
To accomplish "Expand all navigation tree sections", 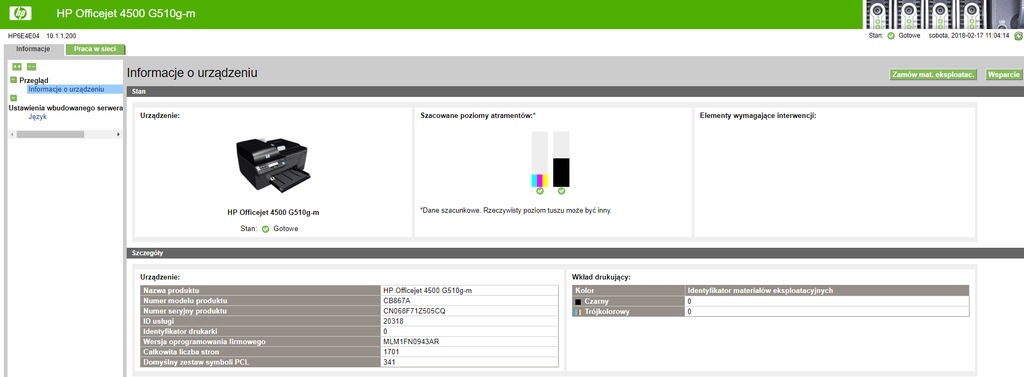I will pos(17,67).
